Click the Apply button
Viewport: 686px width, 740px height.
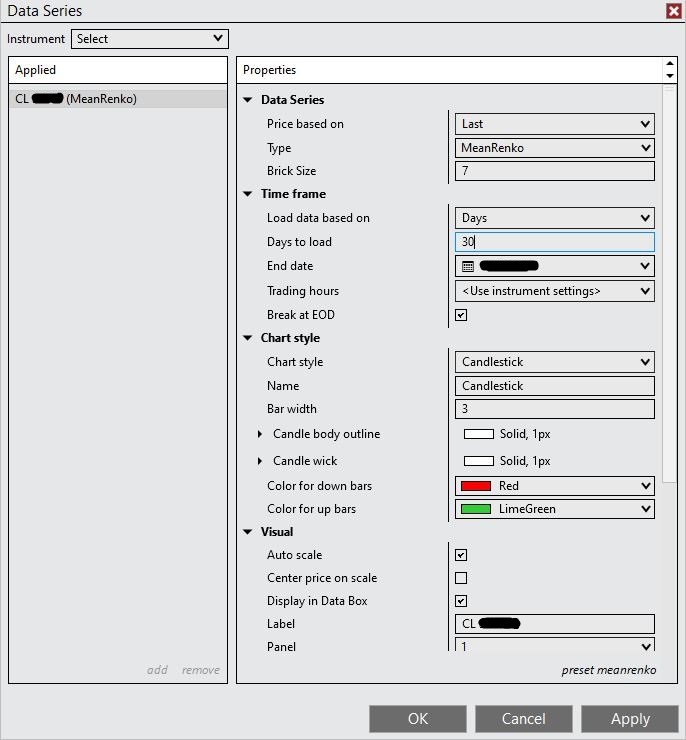pyautogui.click(x=630, y=719)
